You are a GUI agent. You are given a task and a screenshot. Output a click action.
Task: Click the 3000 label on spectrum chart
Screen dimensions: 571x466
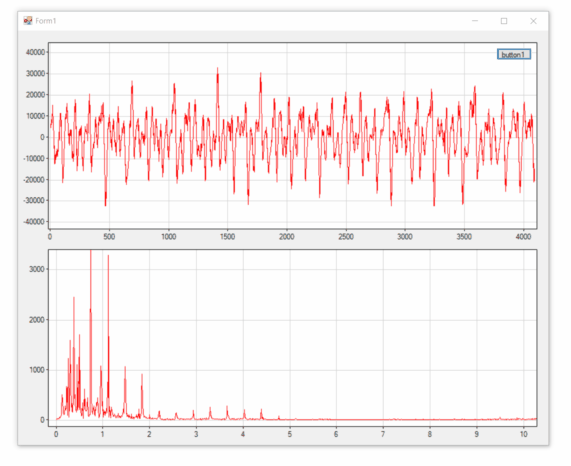point(37,269)
